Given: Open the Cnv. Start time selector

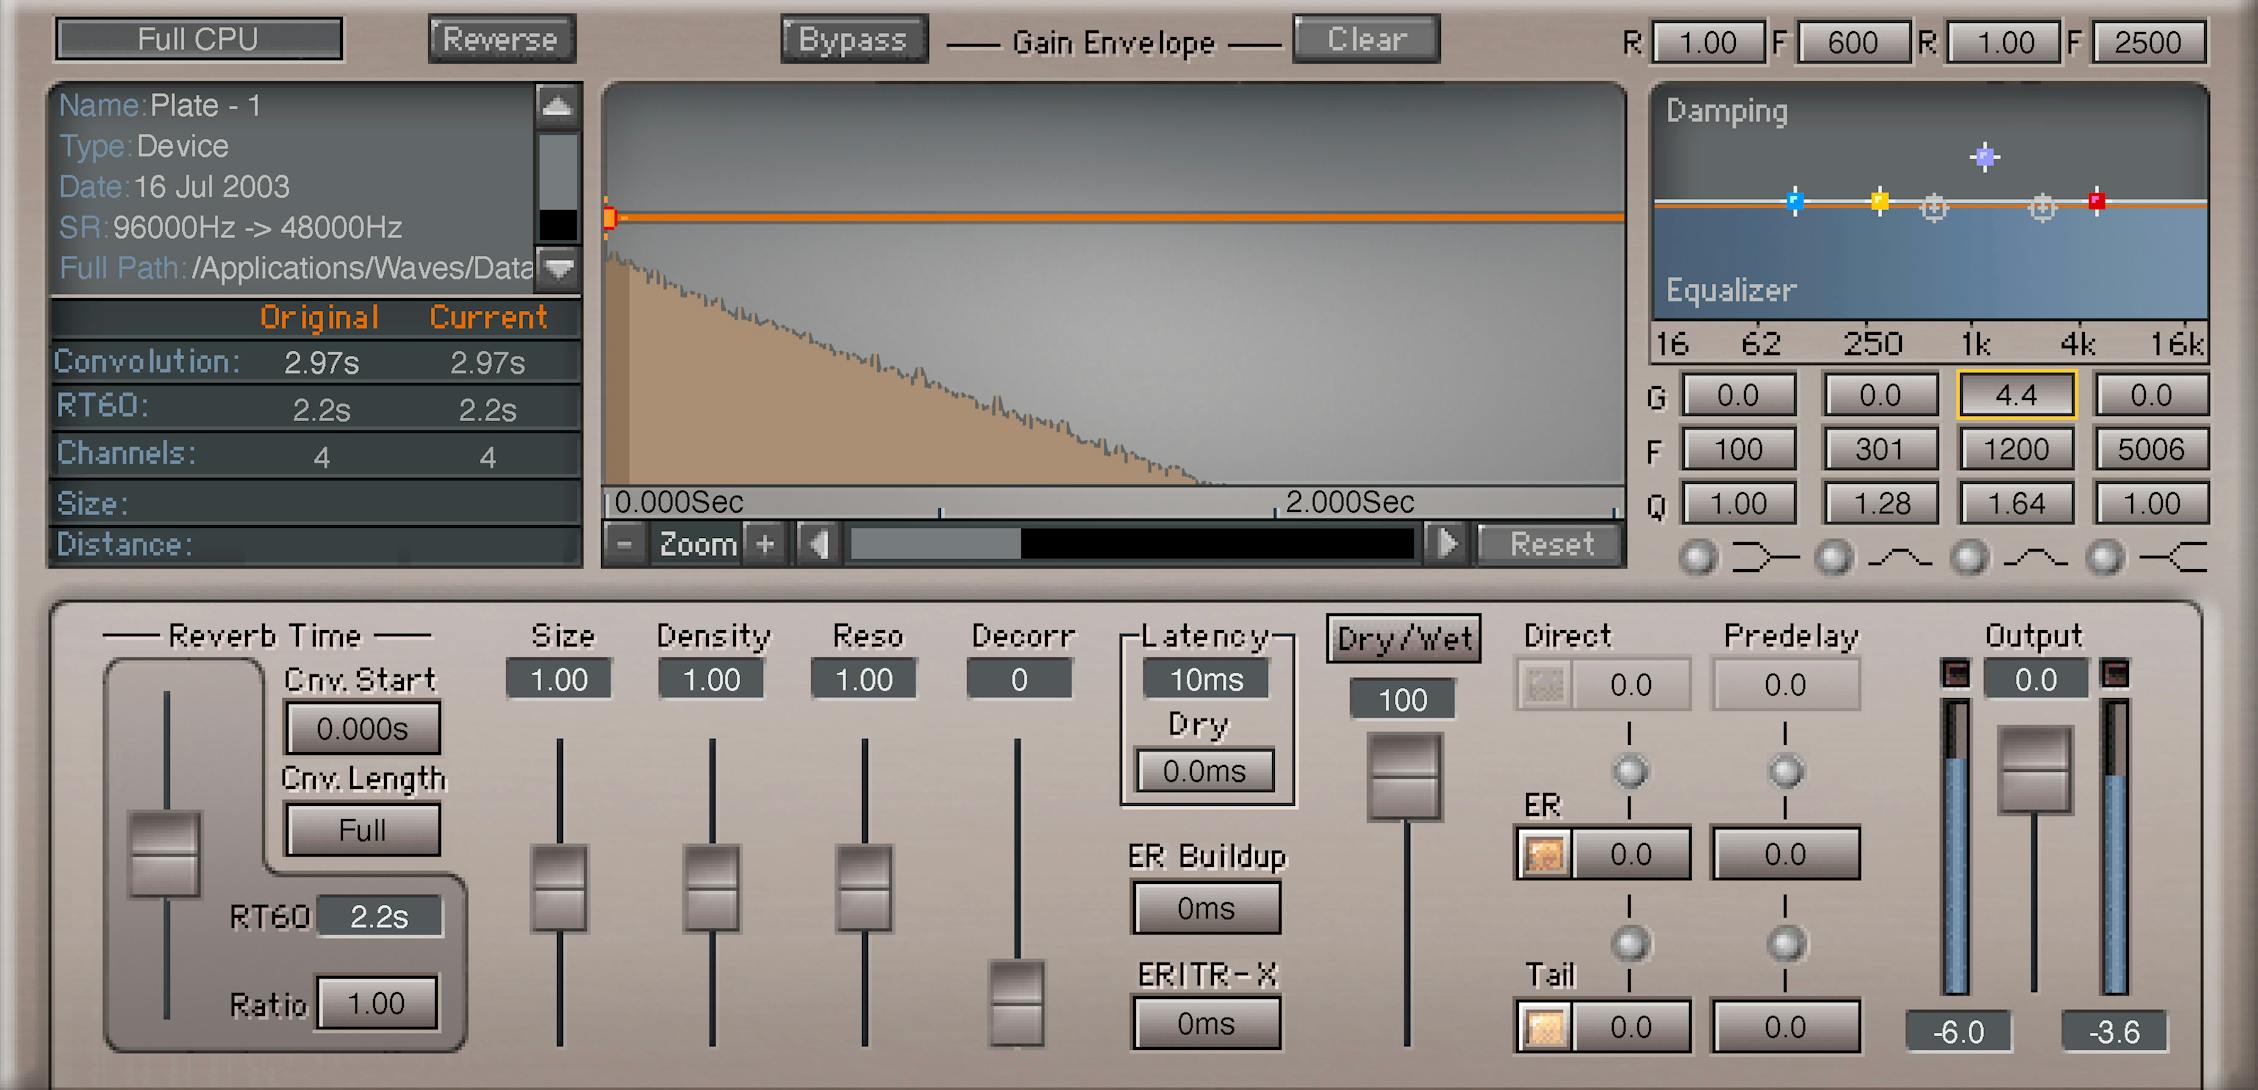Looking at the screenshot, I should pos(362,728).
